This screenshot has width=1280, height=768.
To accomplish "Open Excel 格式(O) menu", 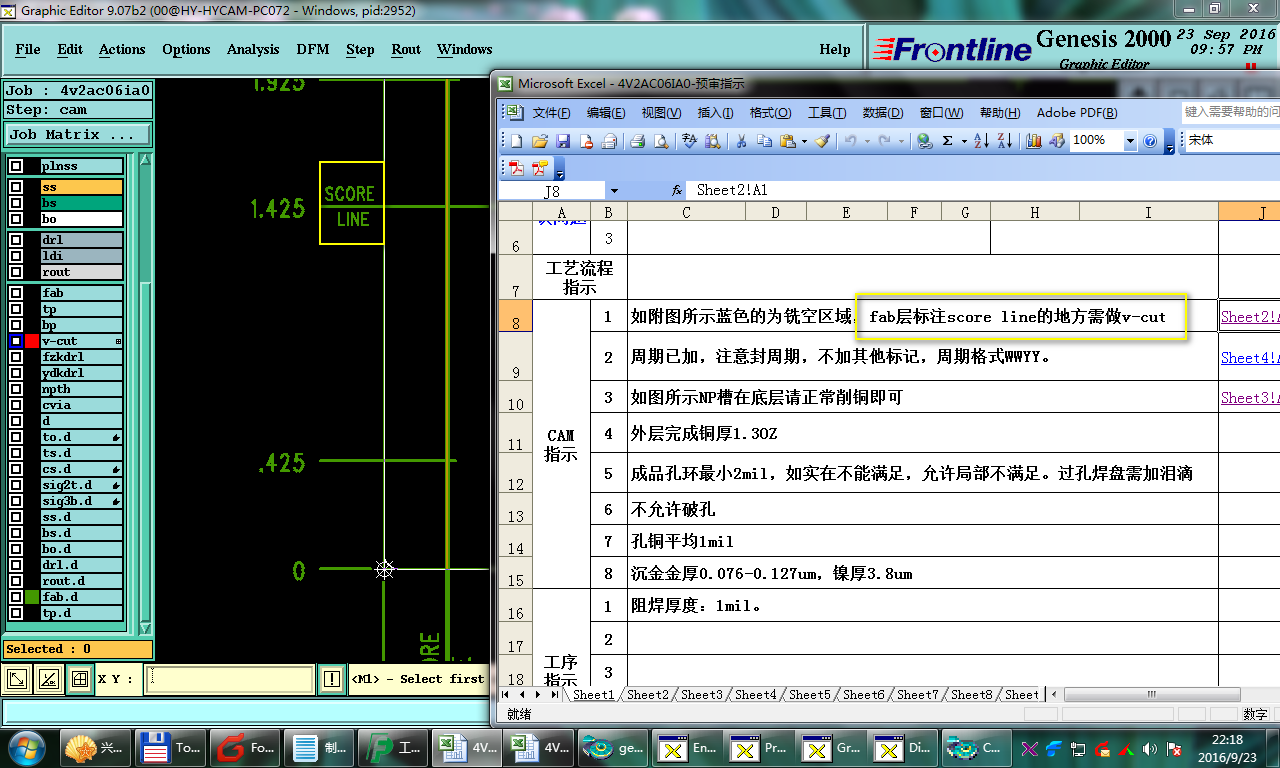I will [x=770, y=113].
